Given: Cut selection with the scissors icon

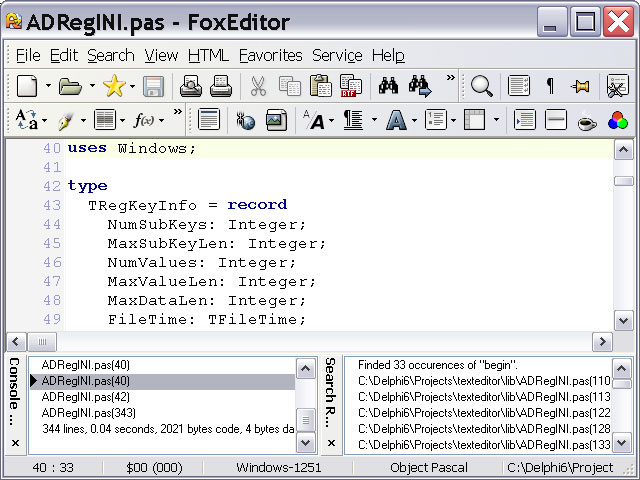Looking at the screenshot, I should [x=258, y=86].
